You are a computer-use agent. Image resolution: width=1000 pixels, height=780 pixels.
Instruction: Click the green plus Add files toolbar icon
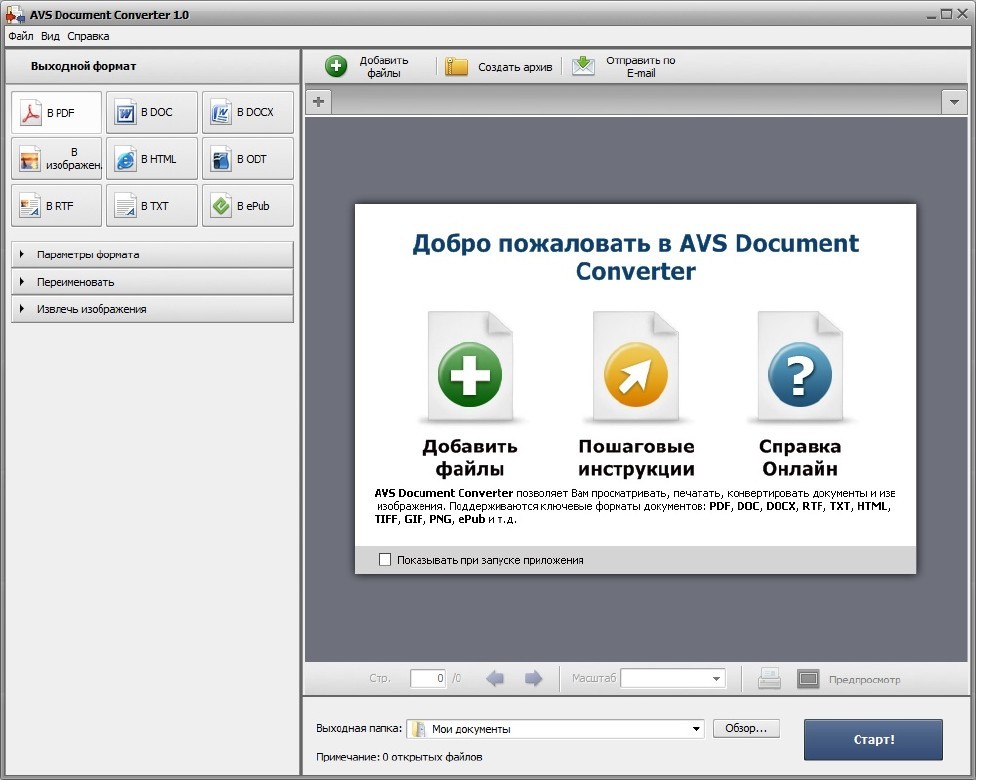[x=336, y=66]
